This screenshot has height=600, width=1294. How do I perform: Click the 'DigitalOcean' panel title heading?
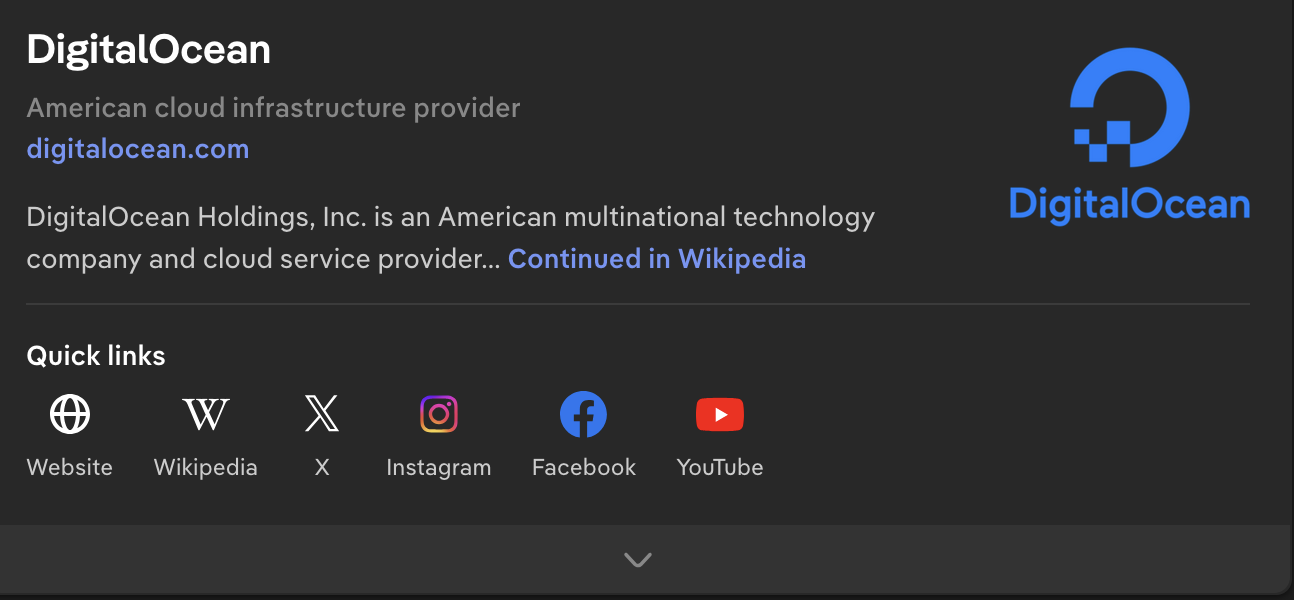pyautogui.click(x=149, y=50)
